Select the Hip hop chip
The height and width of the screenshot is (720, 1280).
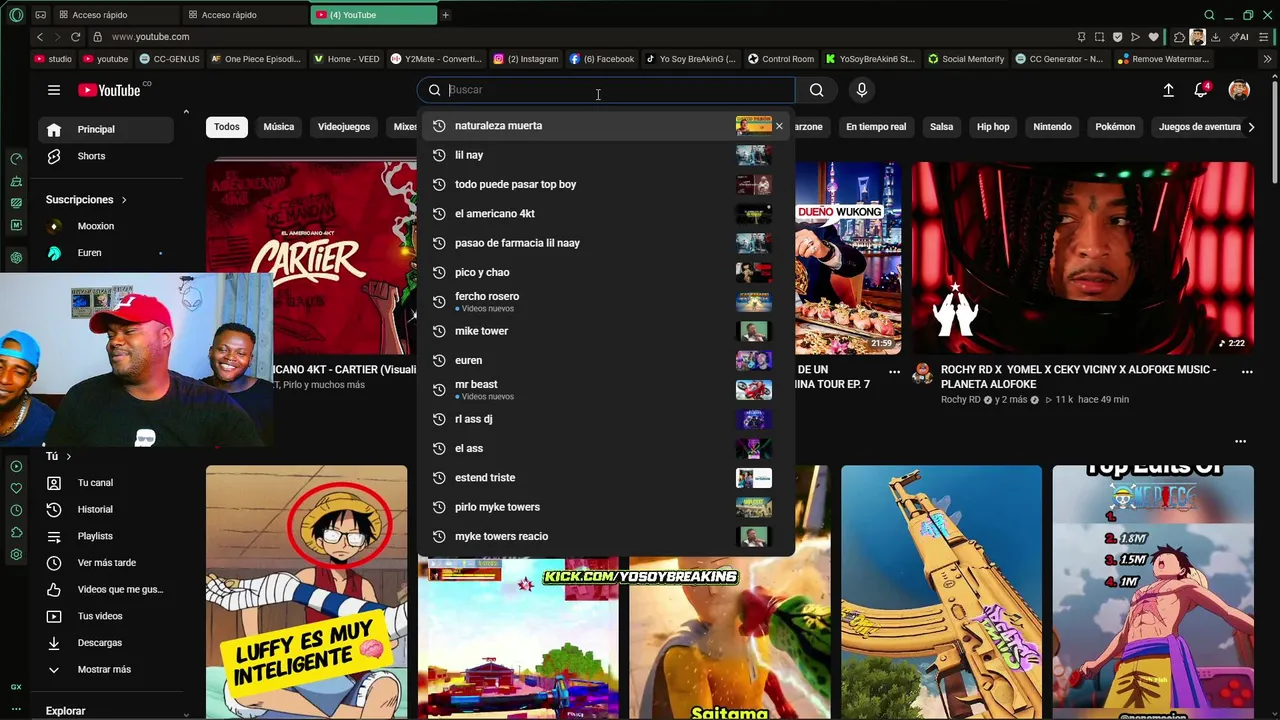click(993, 127)
